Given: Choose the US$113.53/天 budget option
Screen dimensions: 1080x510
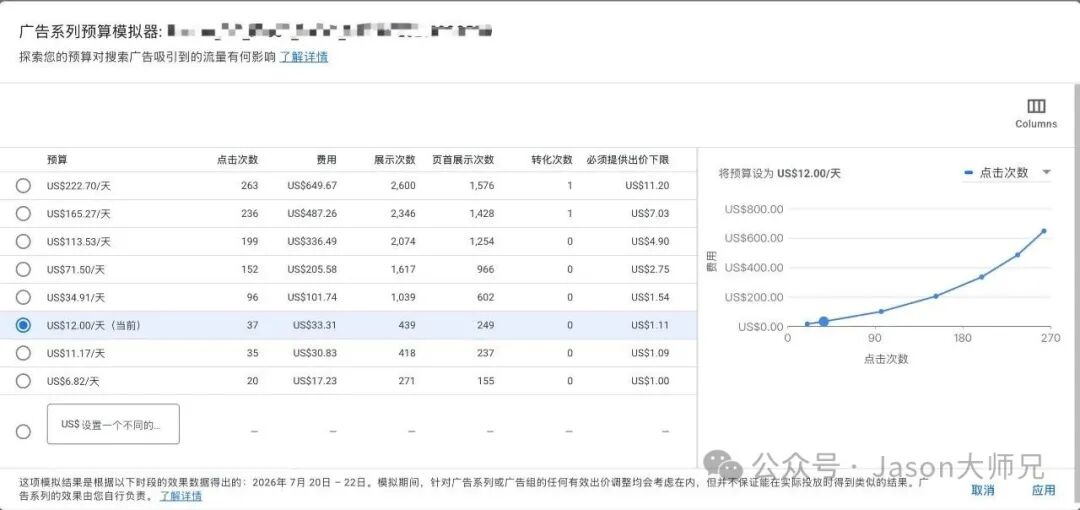Looking at the screenshot, I should click(x=23, y=241).
